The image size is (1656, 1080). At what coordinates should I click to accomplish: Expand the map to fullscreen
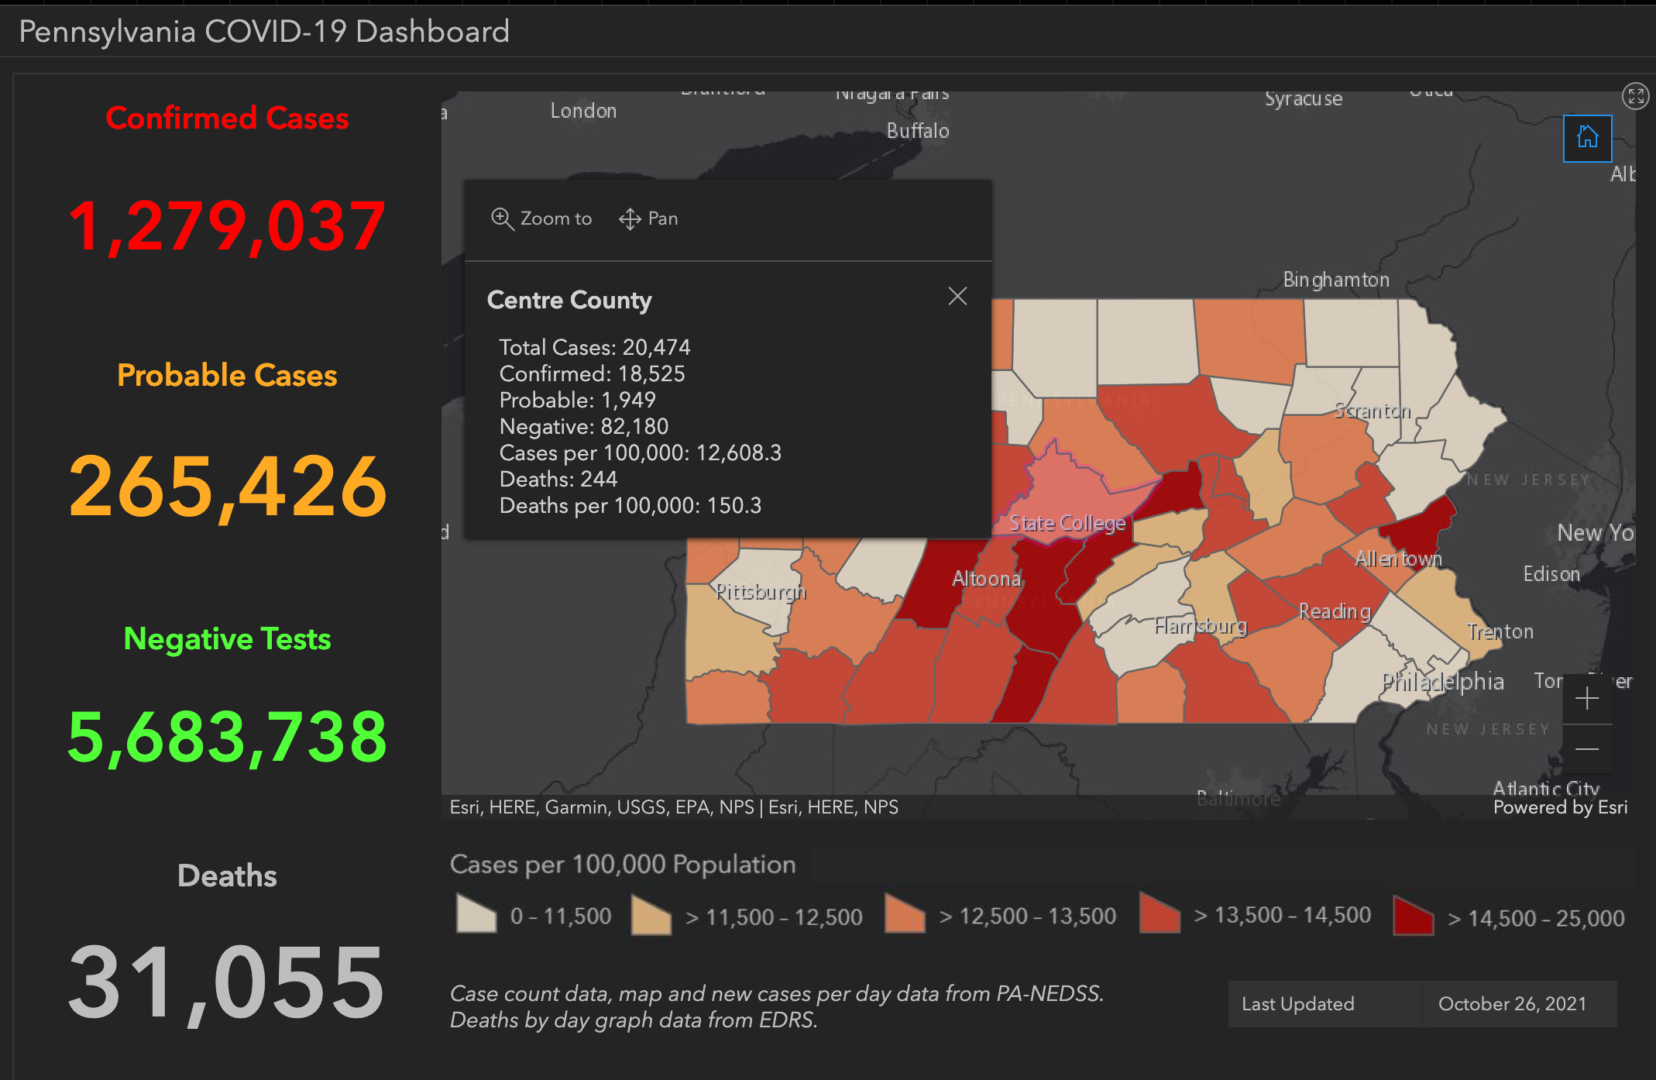[1635, 96]
